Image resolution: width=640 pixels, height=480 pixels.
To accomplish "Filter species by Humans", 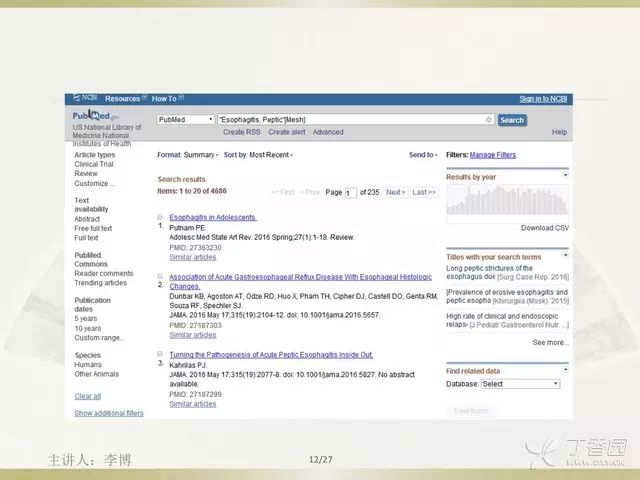I will tap(88, 364).
